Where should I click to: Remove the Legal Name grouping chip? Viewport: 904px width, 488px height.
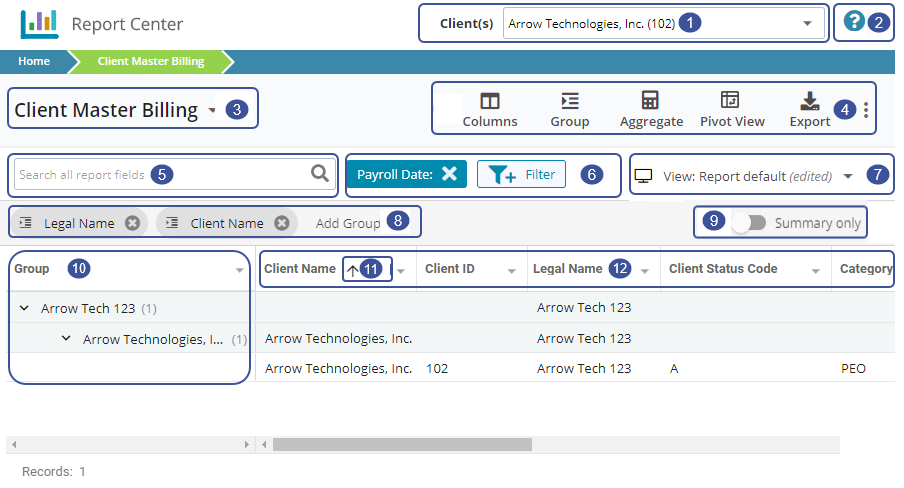tap(132, 223)
